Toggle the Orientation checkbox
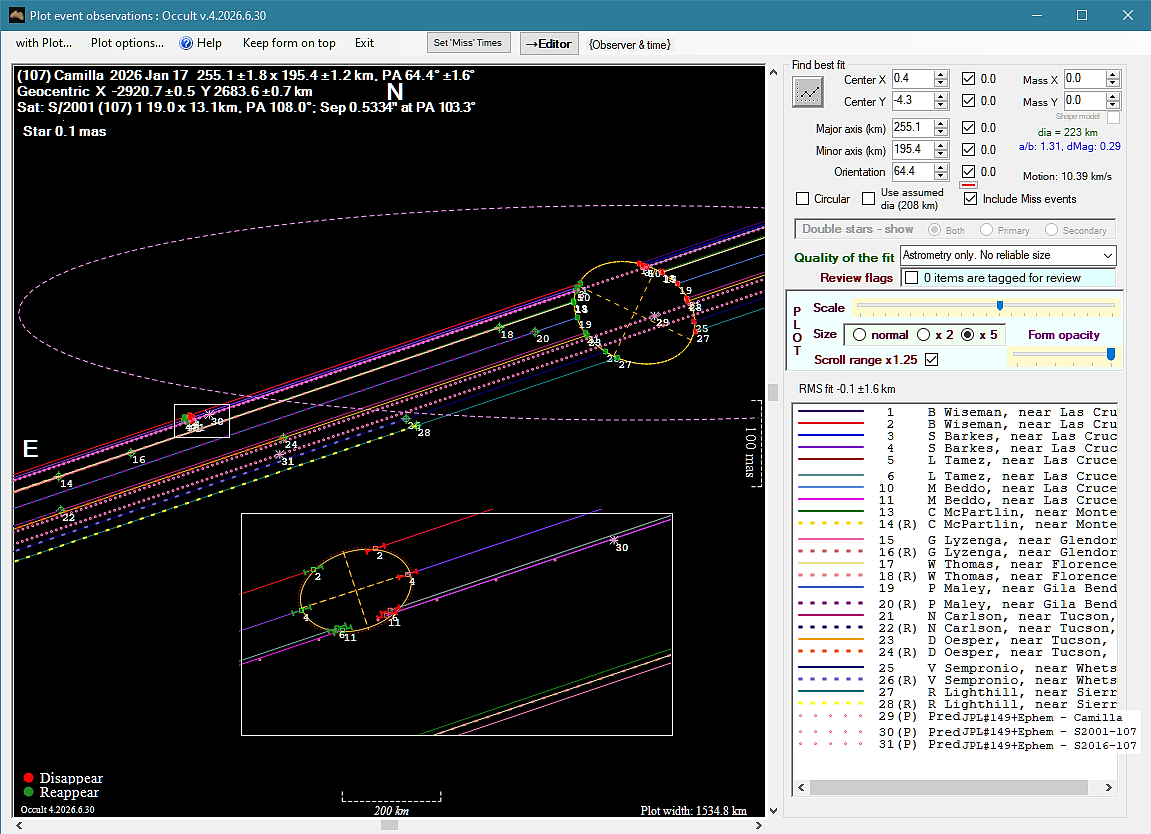The height and width of the screenshot is (834, 1151). [969, 172]
